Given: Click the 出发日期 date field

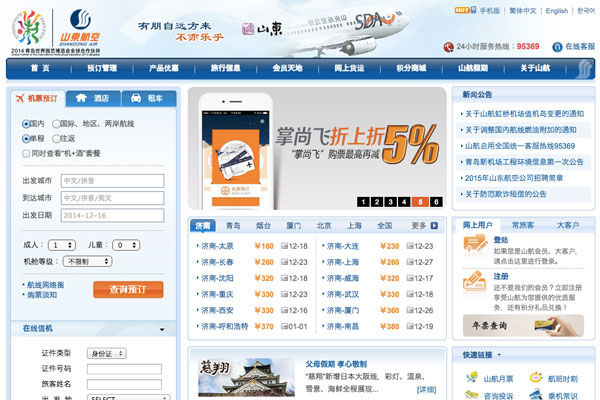Looking at the screenshot, I should 112,216.
